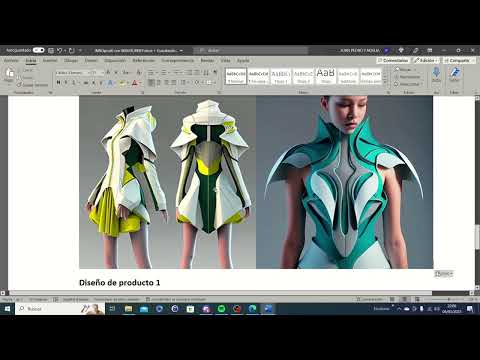This screenshot has width=480, height=360.
Task: Toggle the AutoSave (Autoguardado) switch
Action: pos(39,50)
